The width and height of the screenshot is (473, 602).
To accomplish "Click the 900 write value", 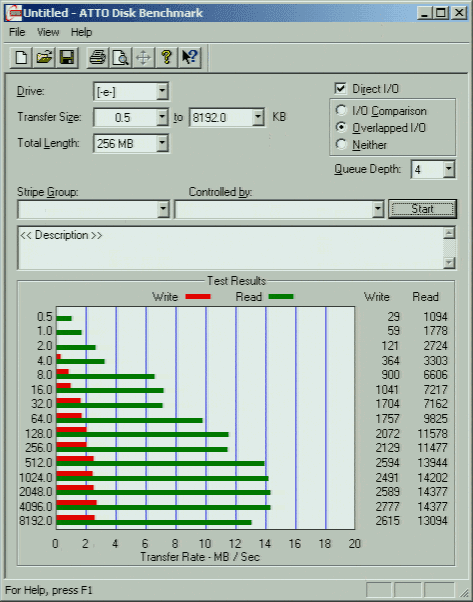I will [x=390, y=375].
